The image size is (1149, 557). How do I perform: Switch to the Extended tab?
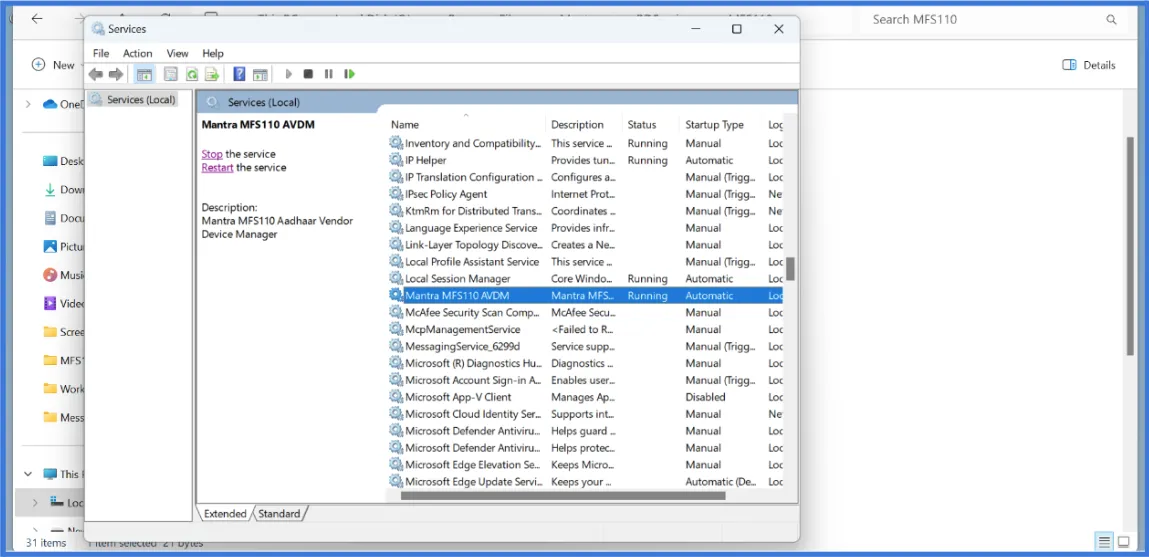[x=225, y=514]
